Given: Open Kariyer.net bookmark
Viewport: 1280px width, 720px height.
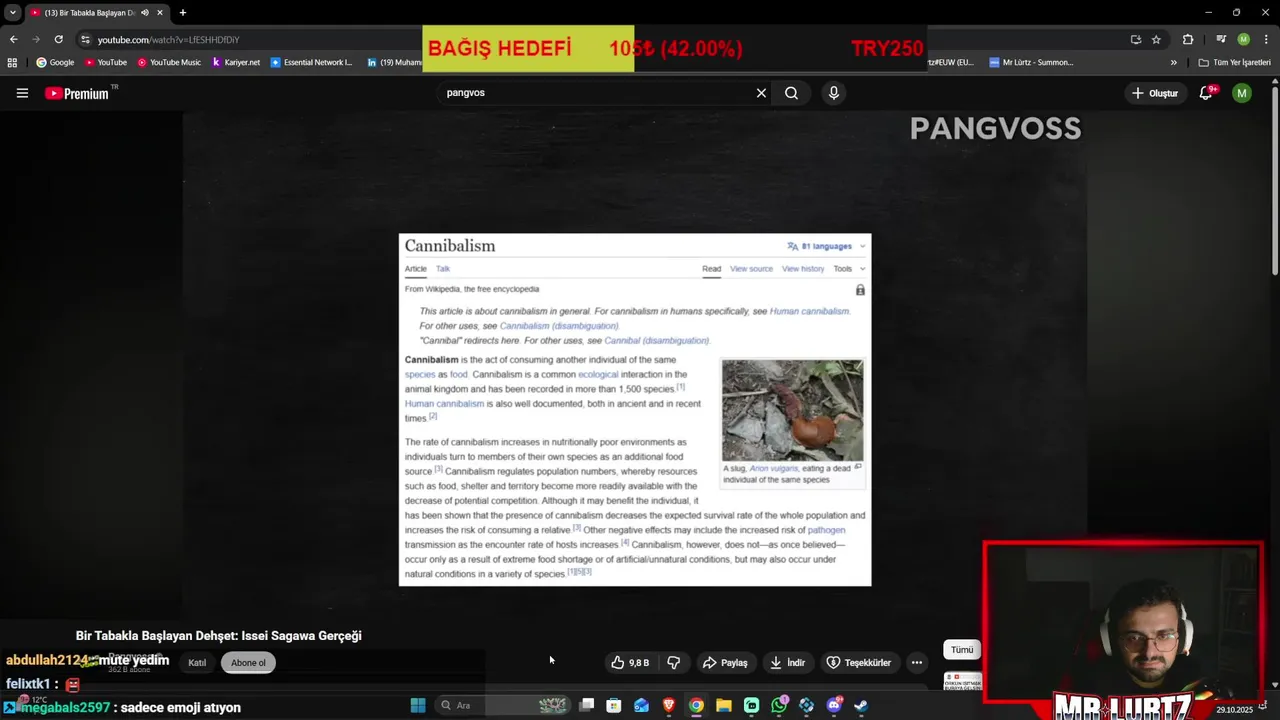Looking at the screenshot, I should tap(236, 62).
